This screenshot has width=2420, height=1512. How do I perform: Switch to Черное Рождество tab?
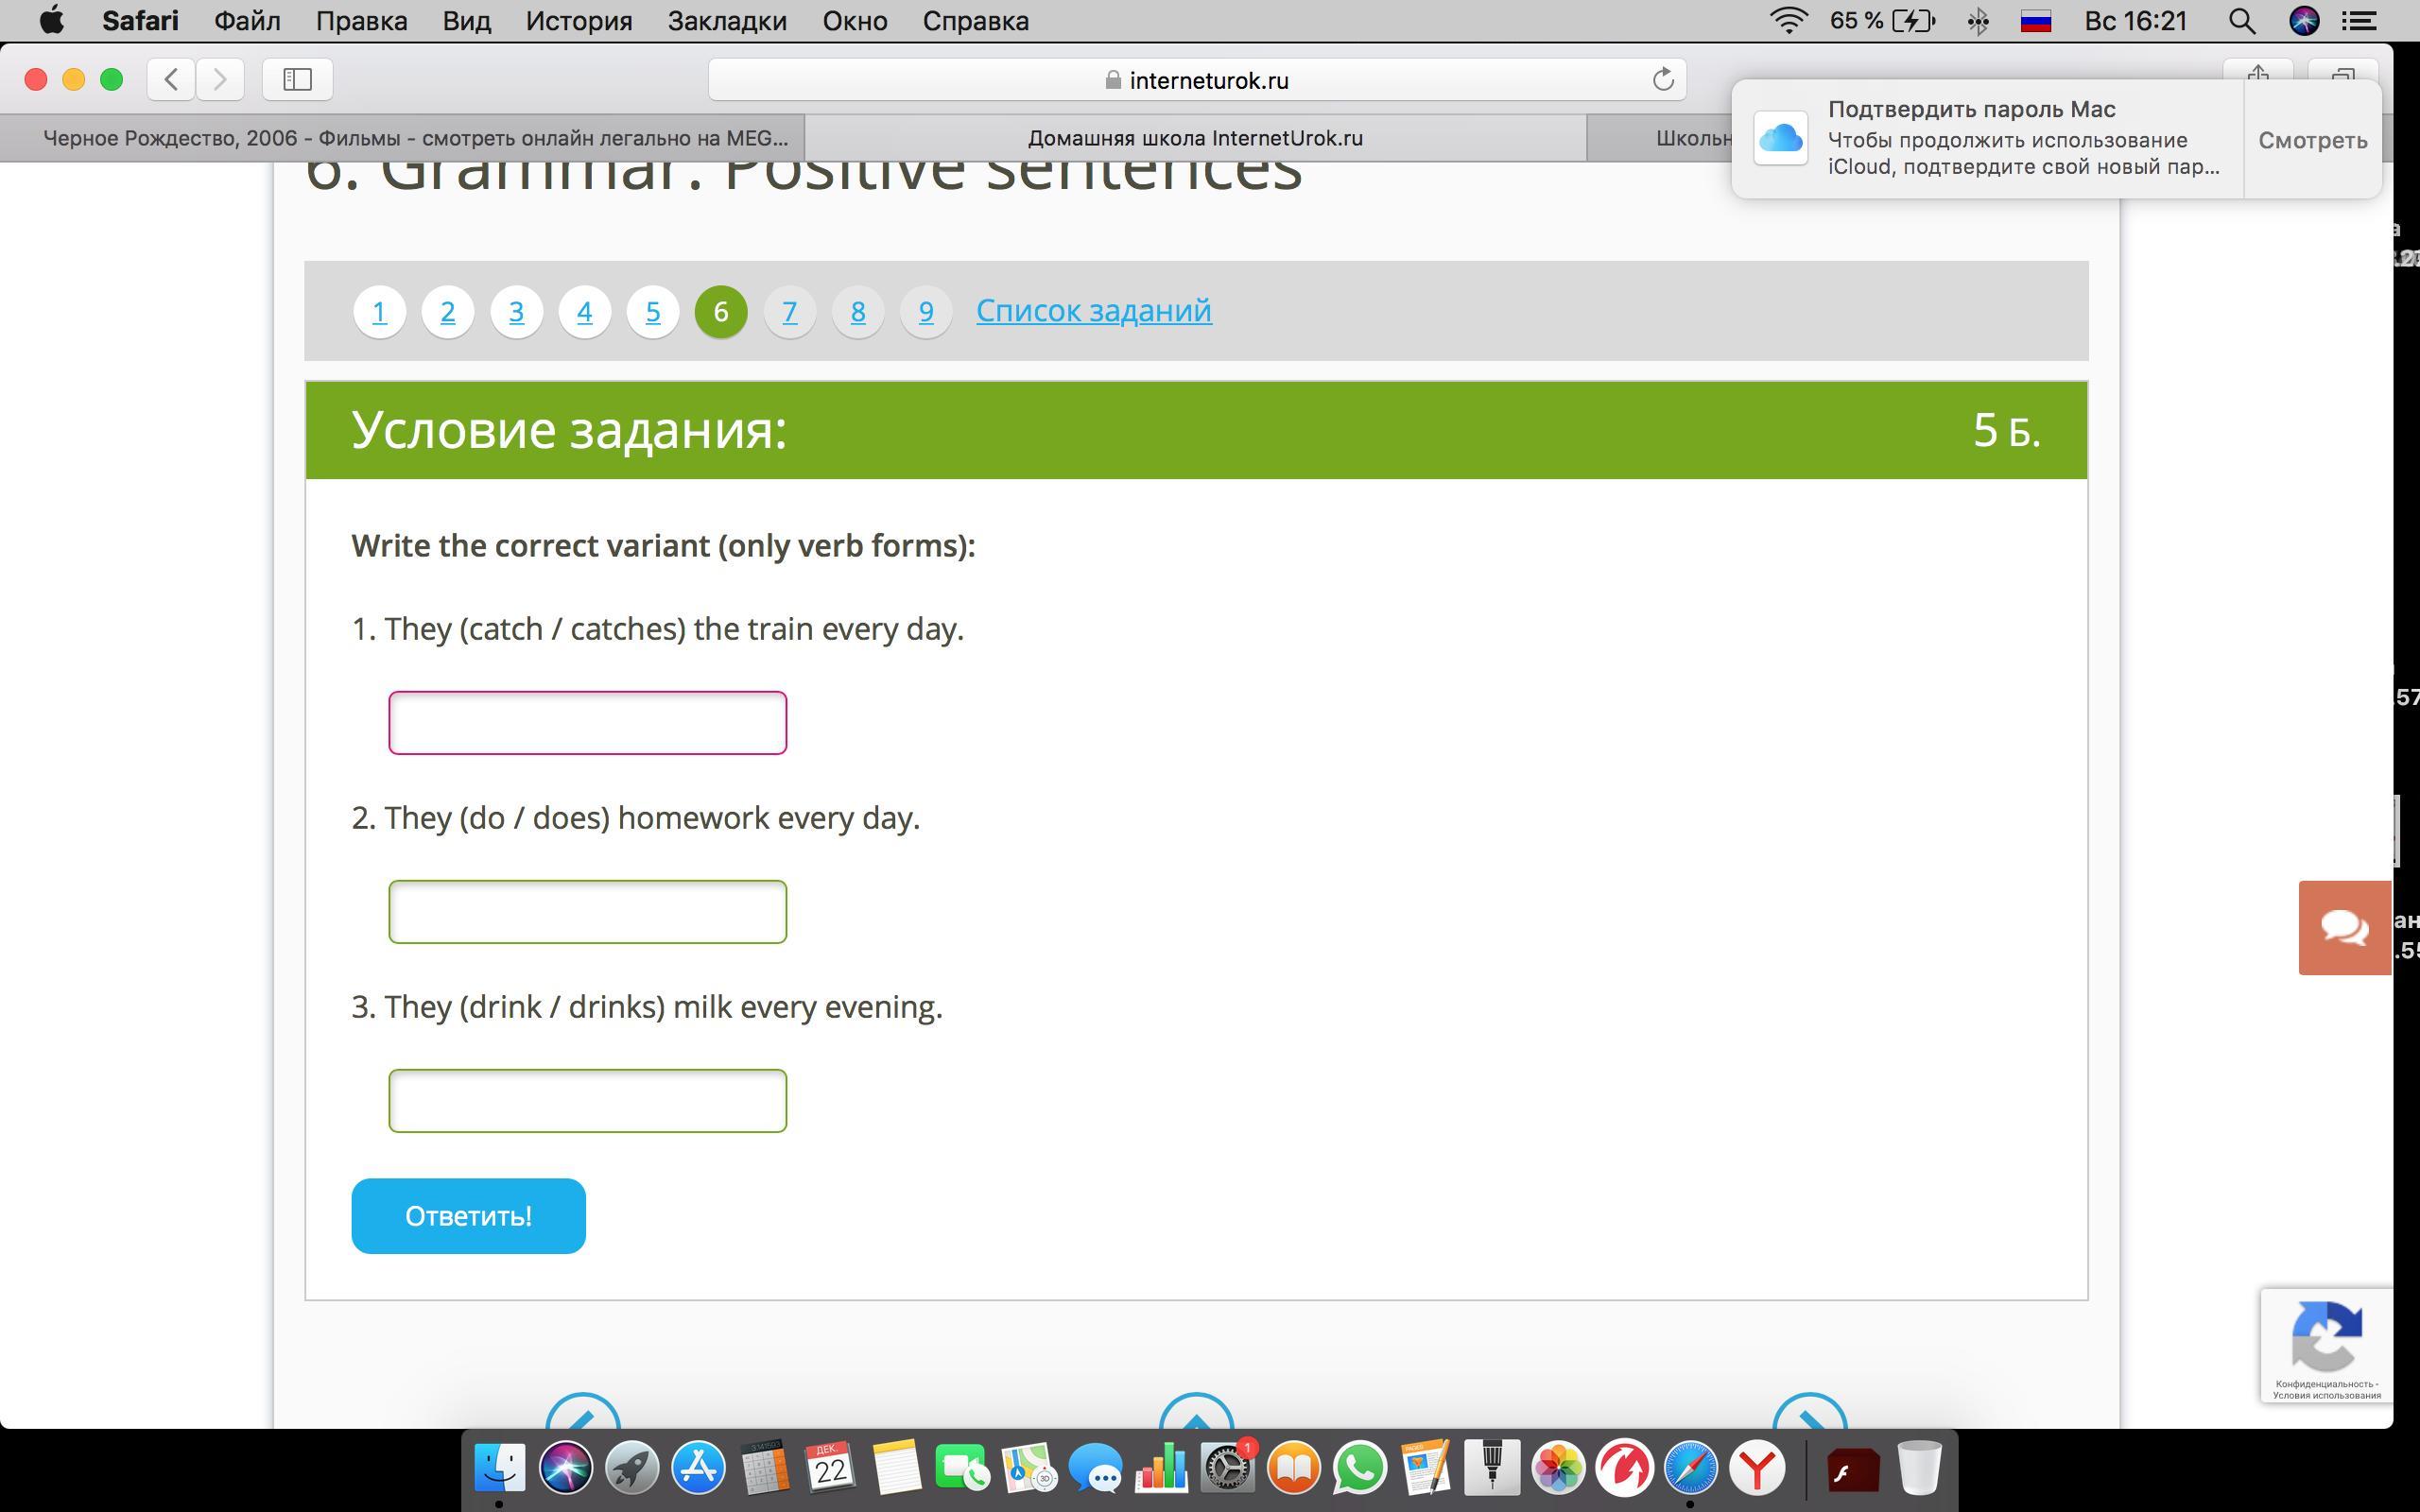click(x=415, y=138)
